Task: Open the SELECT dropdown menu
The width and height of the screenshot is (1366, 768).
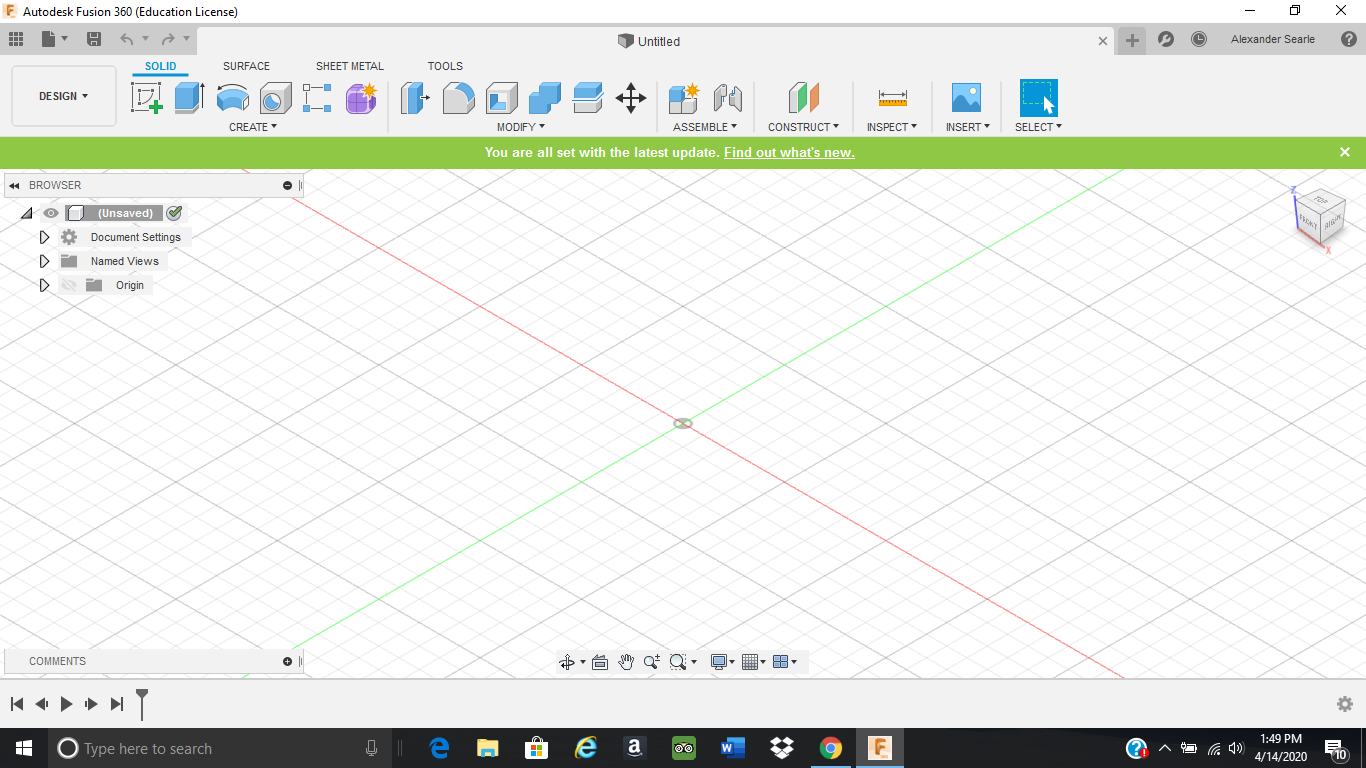Action: (x=1039, y=127)
